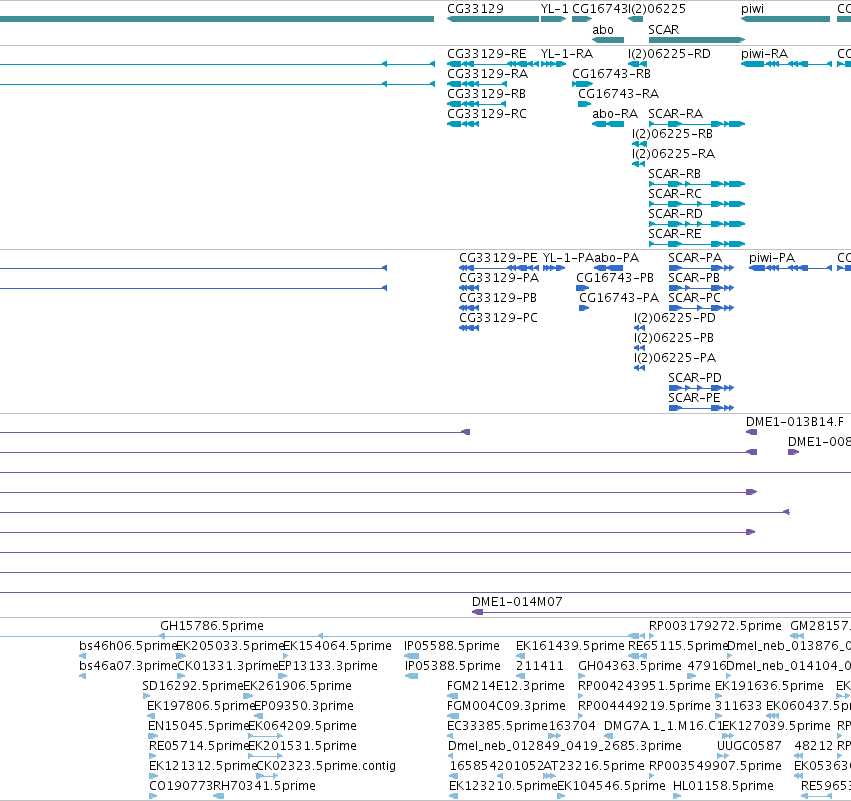Select transcript label CG33129-RB
Image resolution: width=851 pixels, height=801 pixels.
[x=486, y=94]
